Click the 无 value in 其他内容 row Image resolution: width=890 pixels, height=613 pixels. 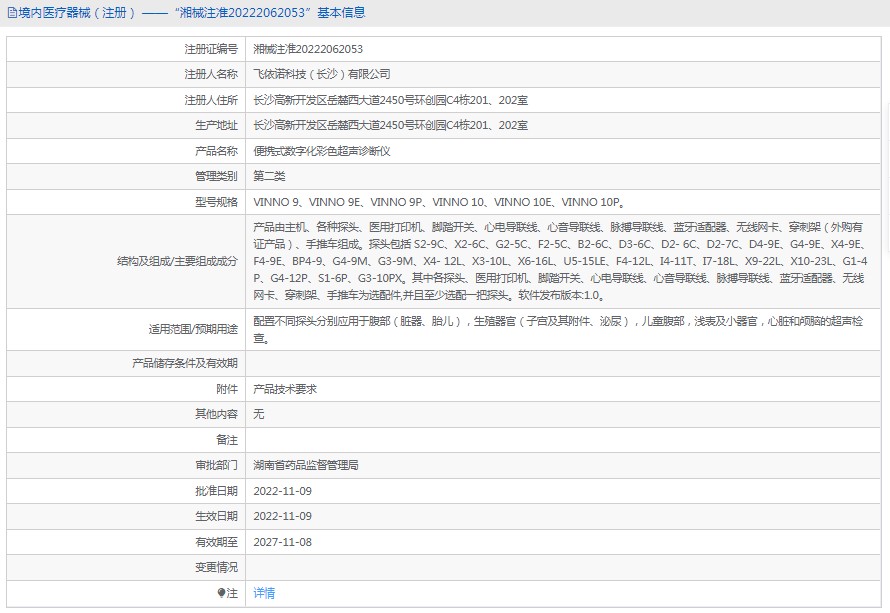click(x=258, y=414)
